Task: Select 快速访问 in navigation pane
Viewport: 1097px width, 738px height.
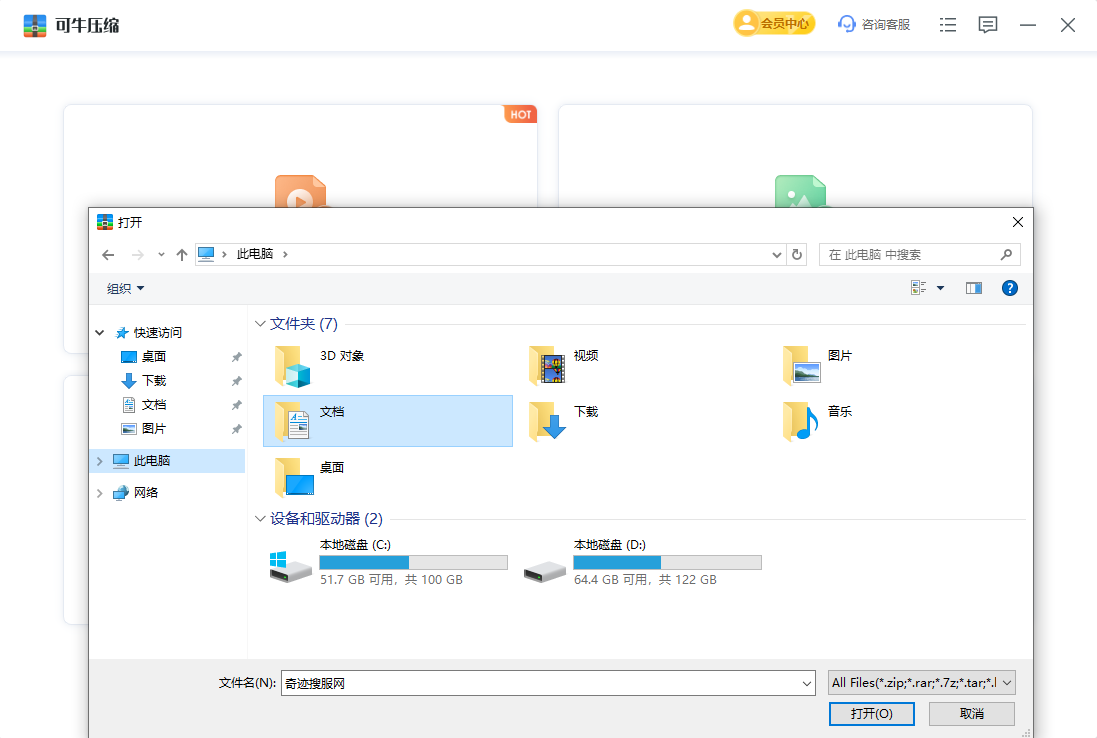Action: [157, 332]
